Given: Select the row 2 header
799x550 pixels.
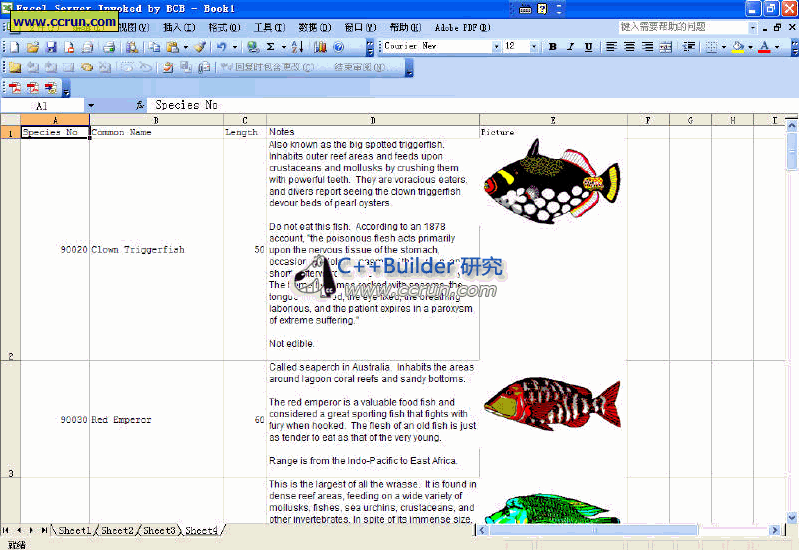Looking at the screenshot, I should (x=10, y=250).
